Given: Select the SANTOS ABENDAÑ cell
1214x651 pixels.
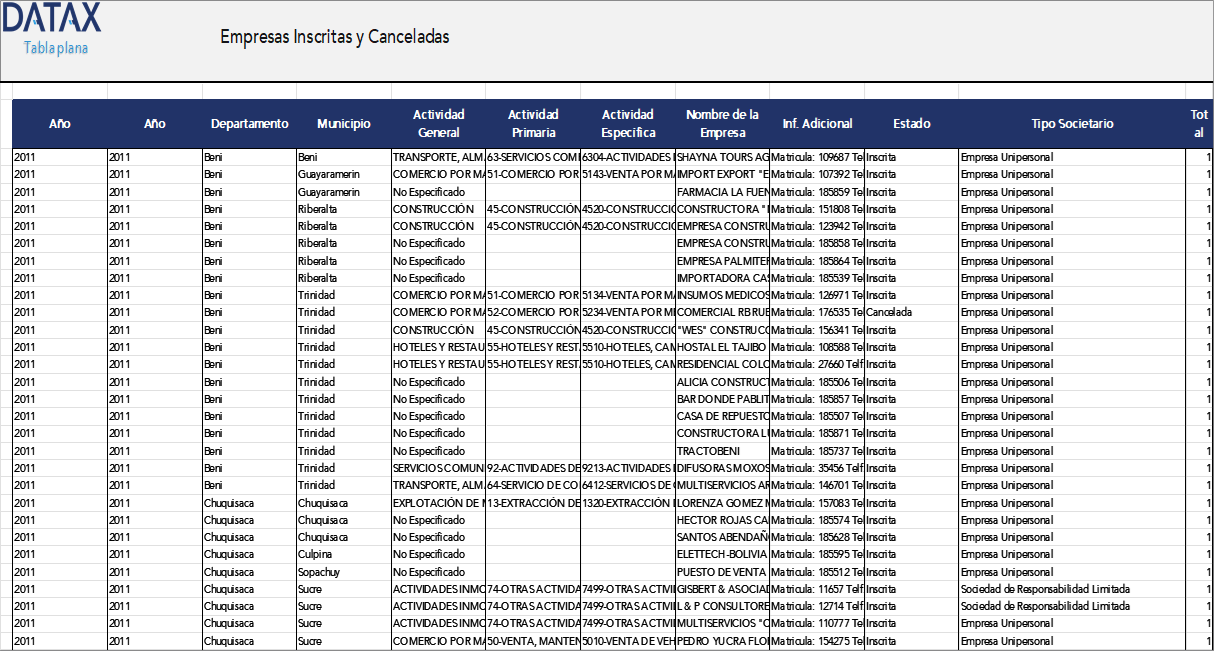Looking at the screenshot, I should point(723,537).
